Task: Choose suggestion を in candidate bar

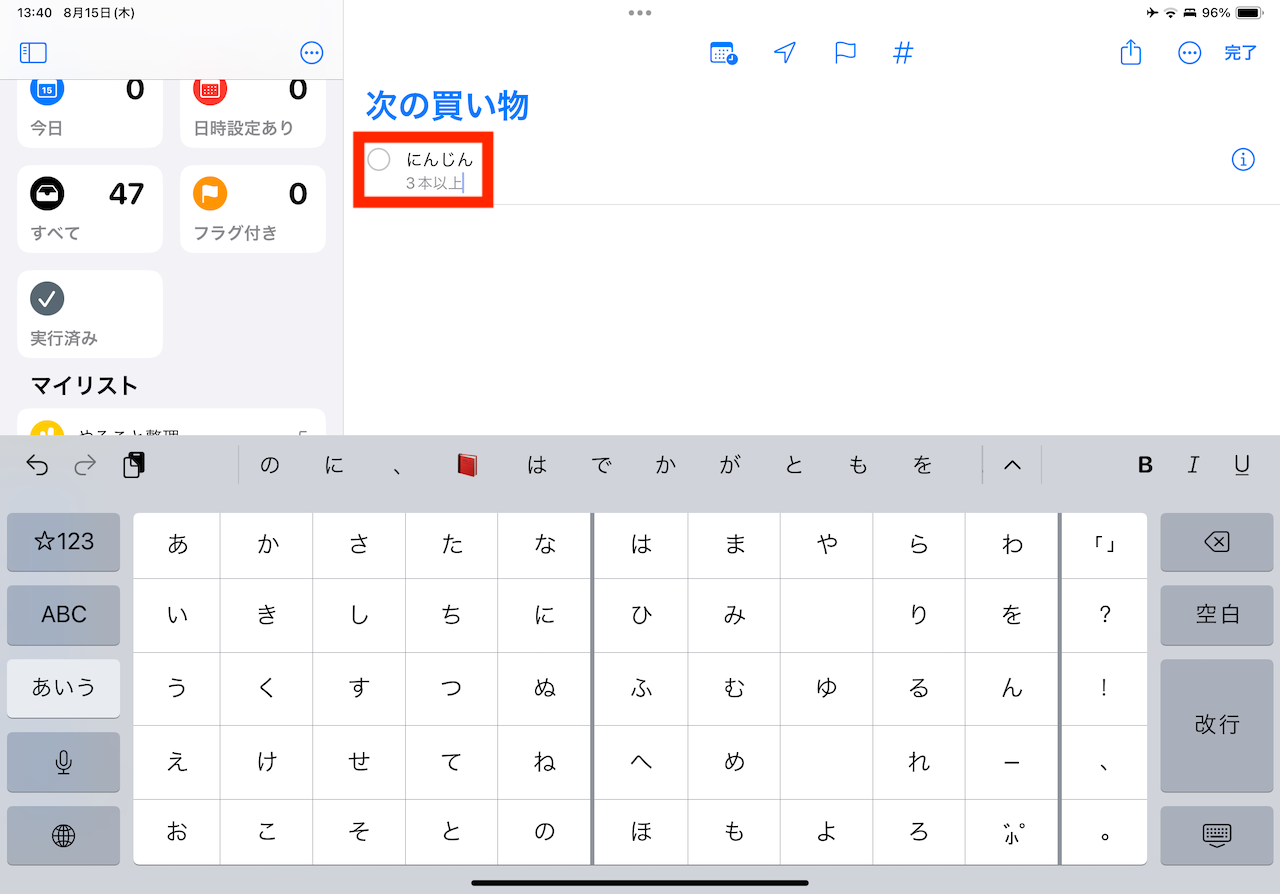Action: tap(923, 465)
